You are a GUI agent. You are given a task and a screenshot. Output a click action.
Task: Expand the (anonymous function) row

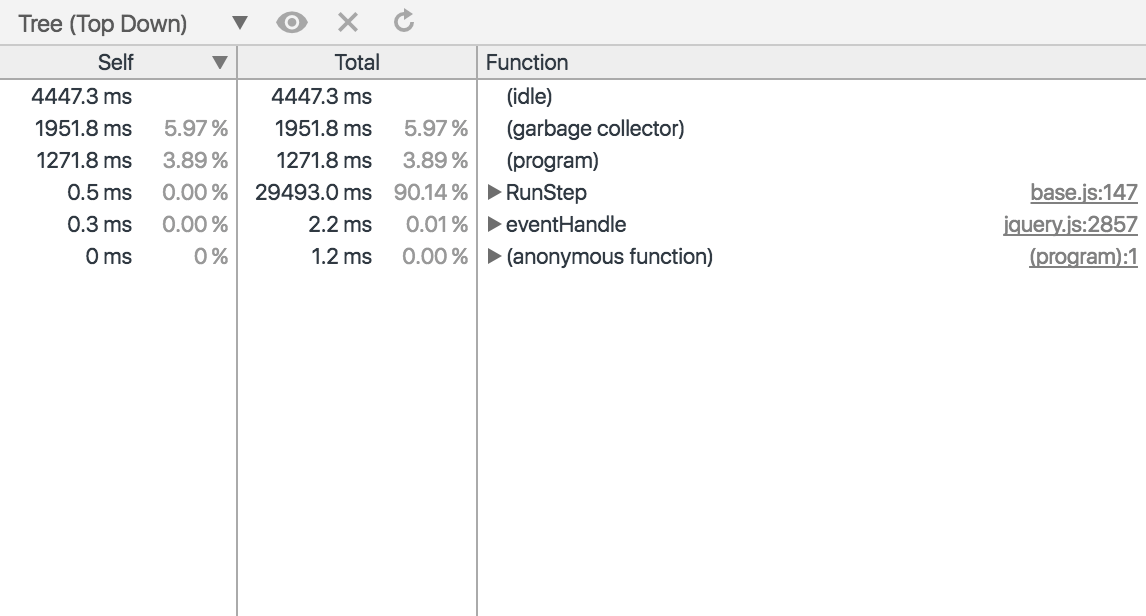(x=494, y=257)
